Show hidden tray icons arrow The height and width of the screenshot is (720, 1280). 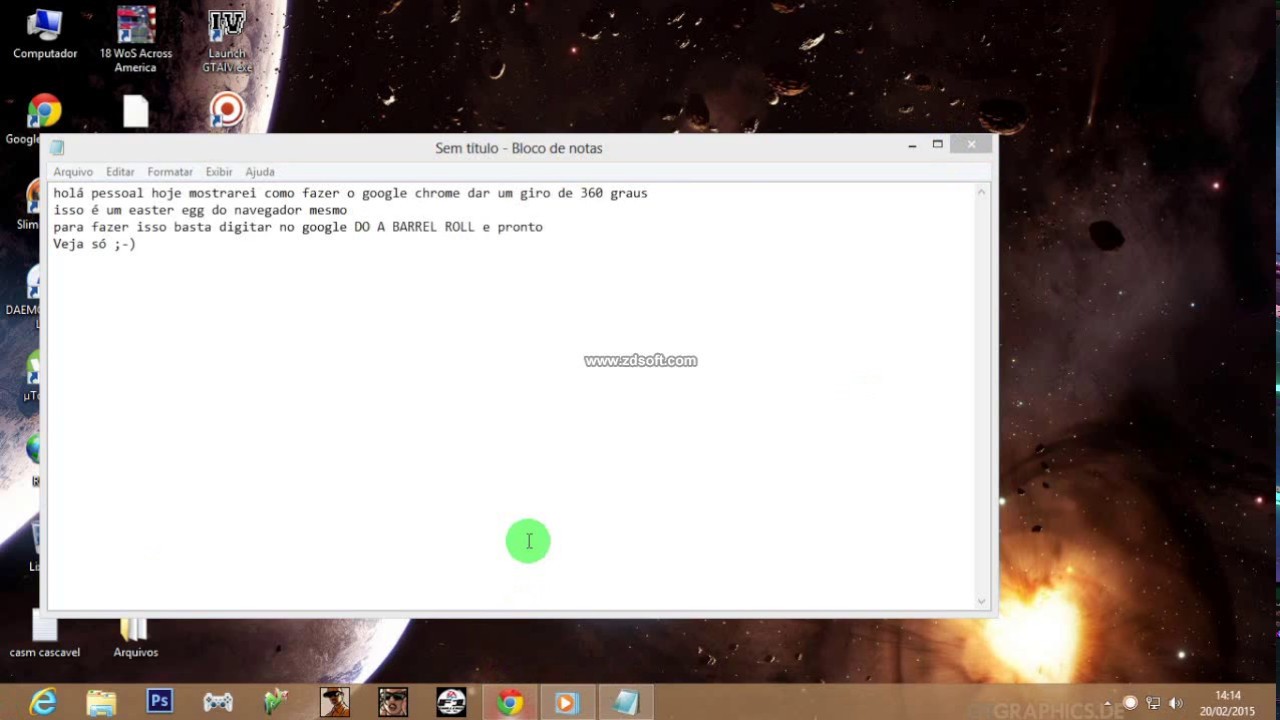[1107, 704]
